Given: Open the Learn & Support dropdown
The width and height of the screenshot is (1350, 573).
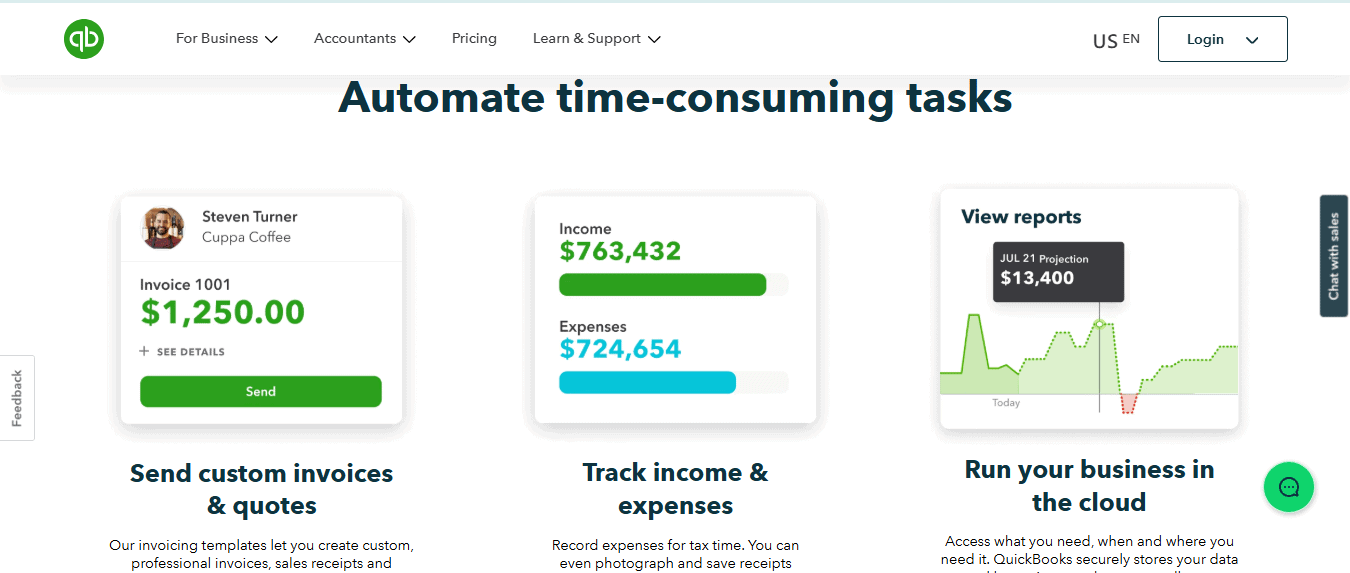Looking at the screenshot, I should coord(597,39).
